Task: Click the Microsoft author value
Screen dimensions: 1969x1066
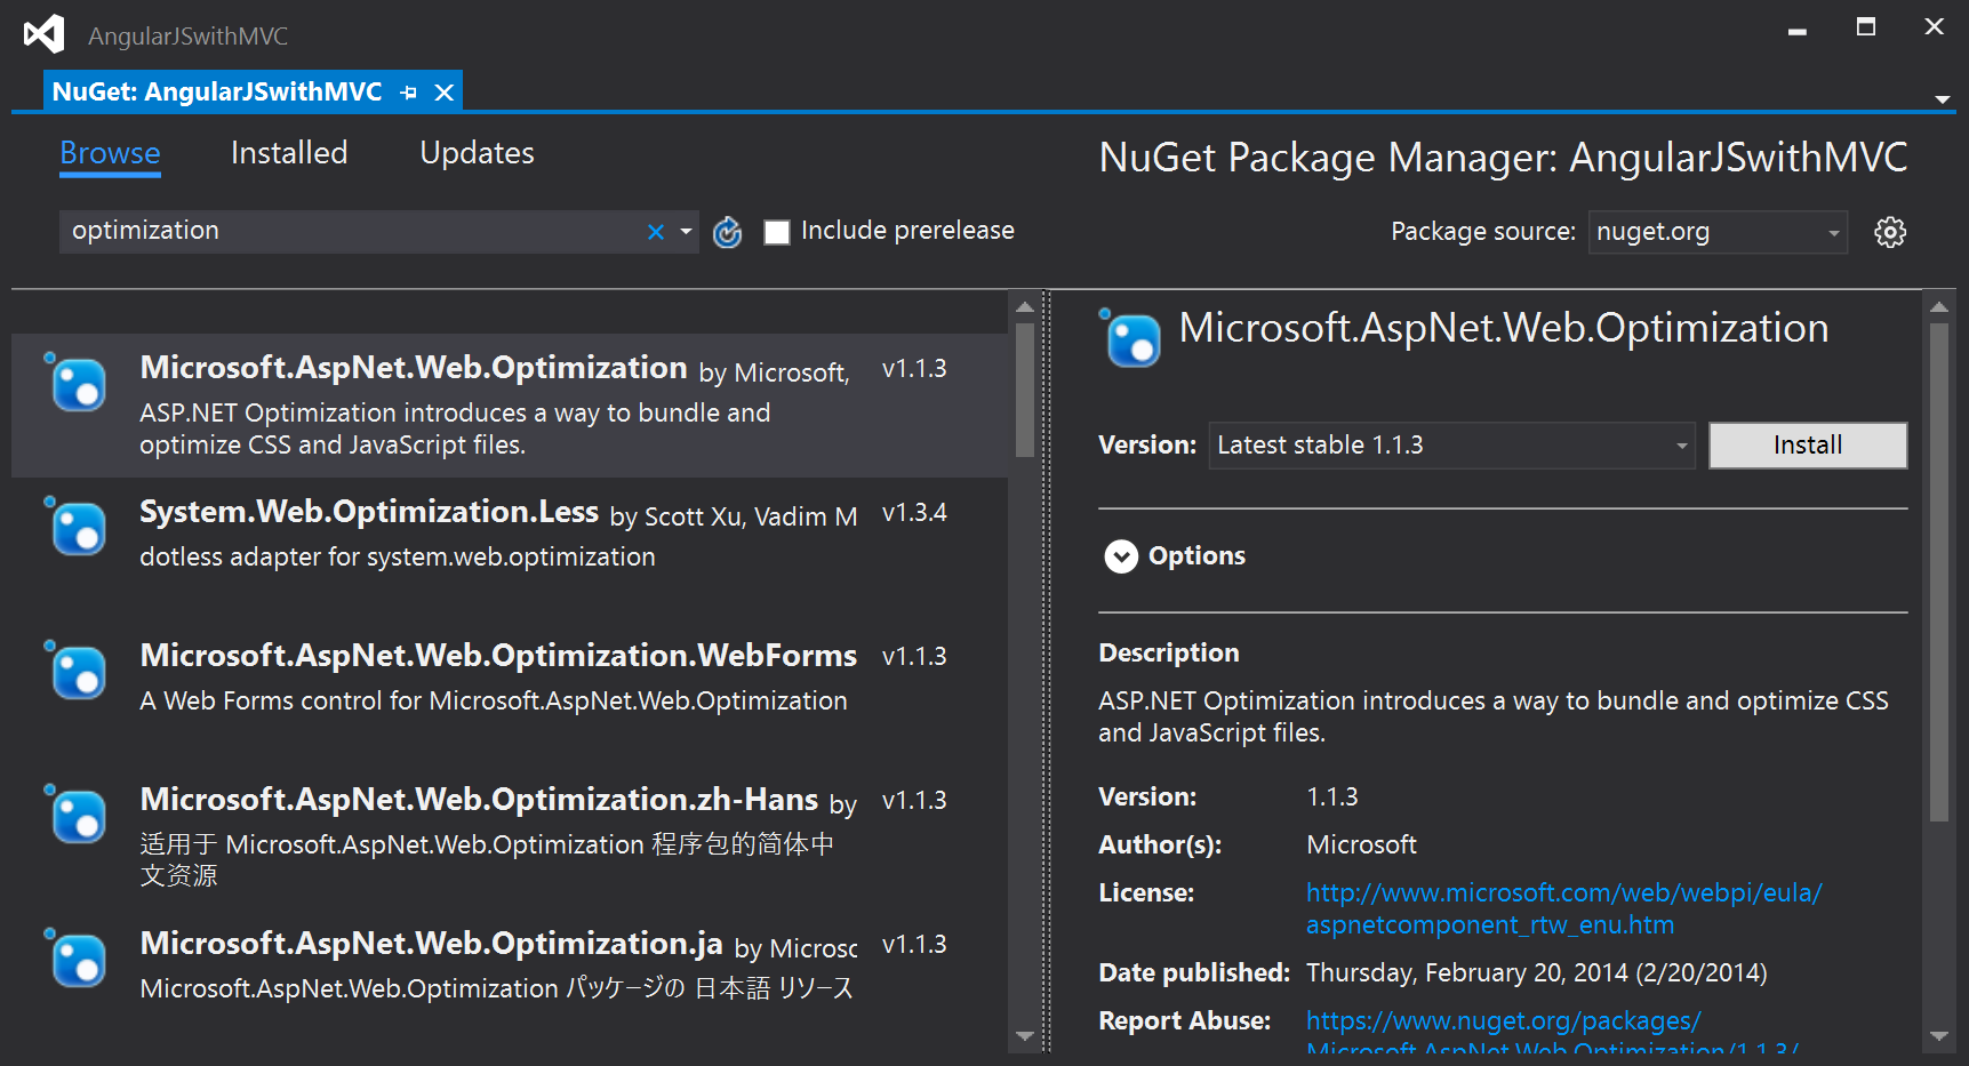Action: coord(1361,845)
